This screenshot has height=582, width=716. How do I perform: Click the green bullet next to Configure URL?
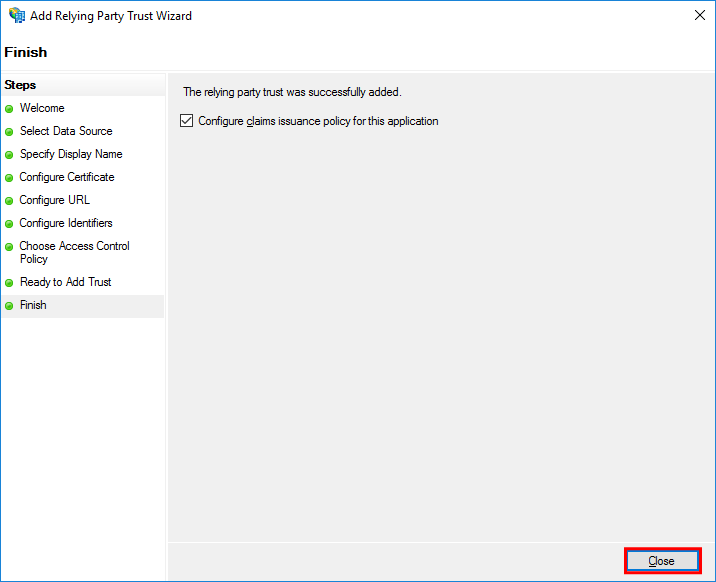click(x=9, y=201)
